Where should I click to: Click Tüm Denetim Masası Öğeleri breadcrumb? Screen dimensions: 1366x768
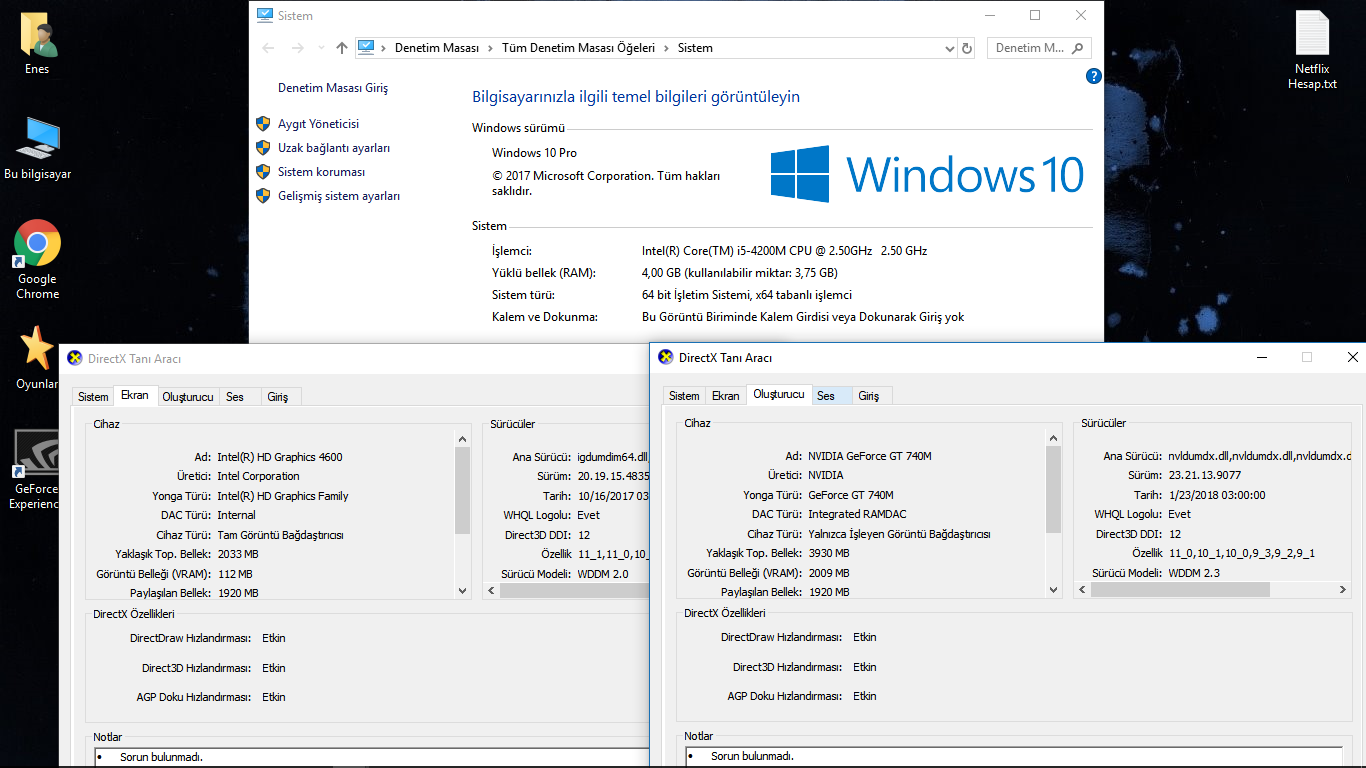(578, 48)
